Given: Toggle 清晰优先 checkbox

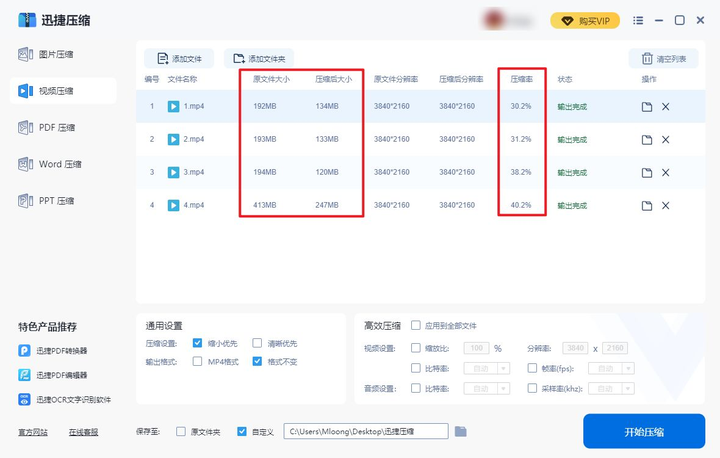Looking at the screenshot, I should pos(257,343).
